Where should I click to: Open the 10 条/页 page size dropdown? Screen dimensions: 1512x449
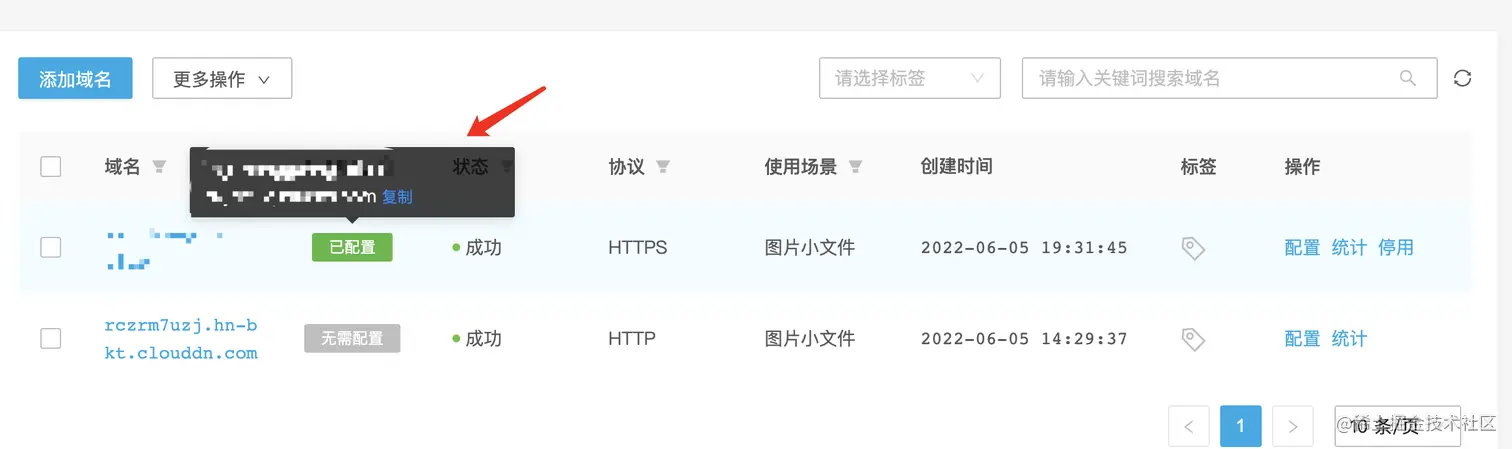coord(1398,426)
